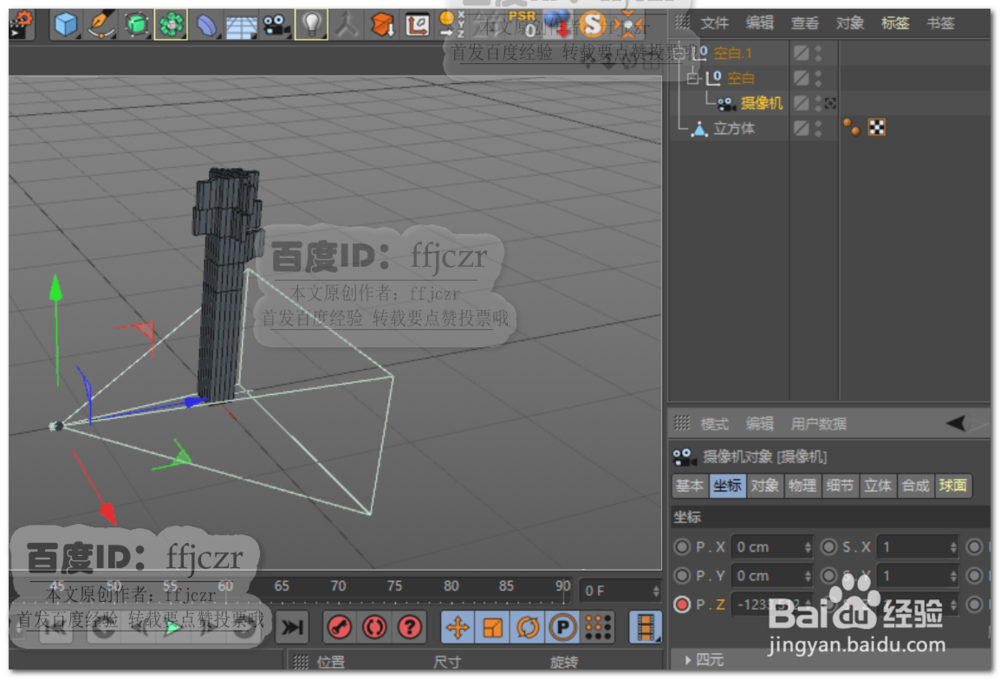Toggle autokeying button
This screenshot has width=1000, height=679.
point(374,628)
